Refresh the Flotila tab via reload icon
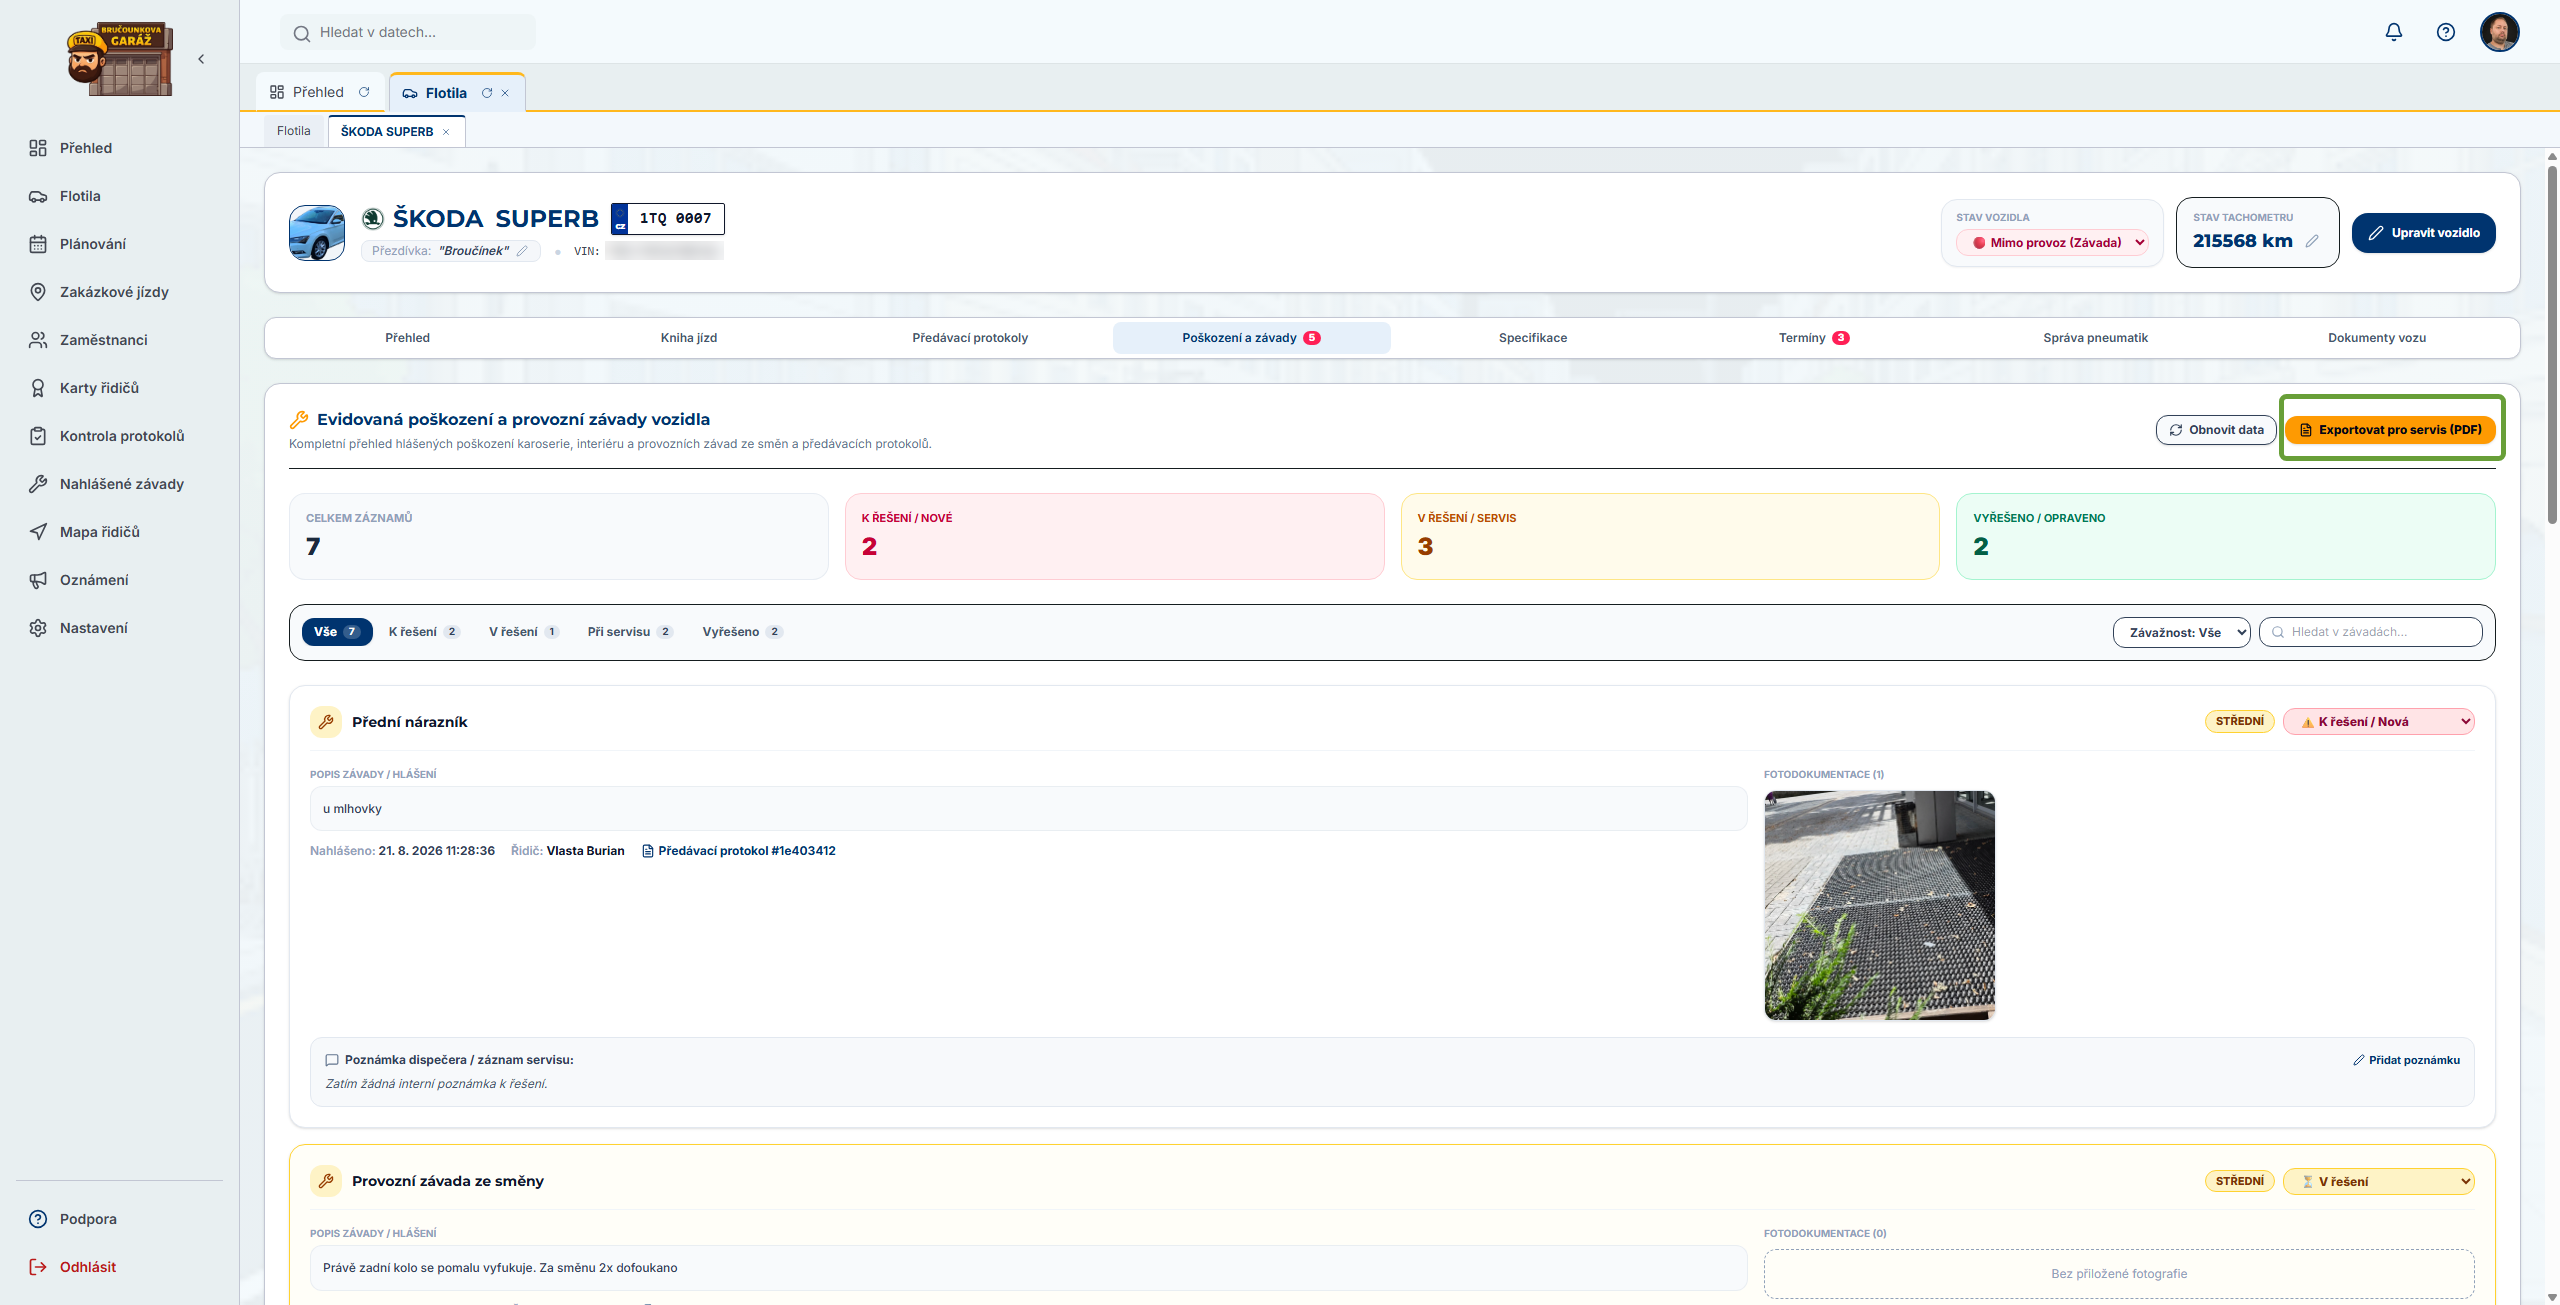This screenshot has width=2560, height=1305. [487, 93]
